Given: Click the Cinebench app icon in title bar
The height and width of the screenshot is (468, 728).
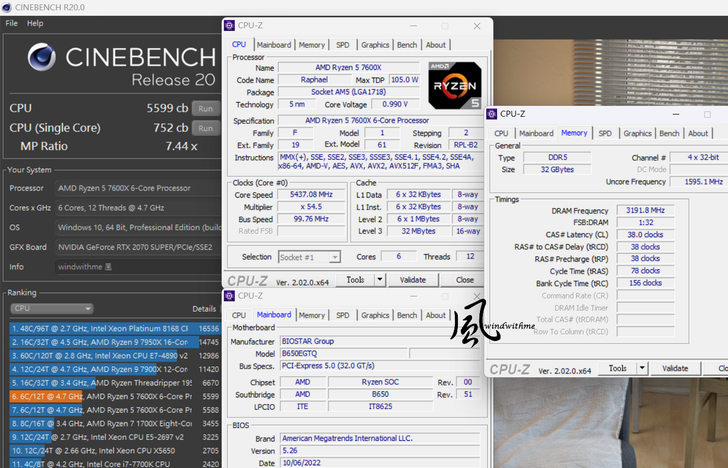Looking at the screenshot, I should tap(7, 8).
